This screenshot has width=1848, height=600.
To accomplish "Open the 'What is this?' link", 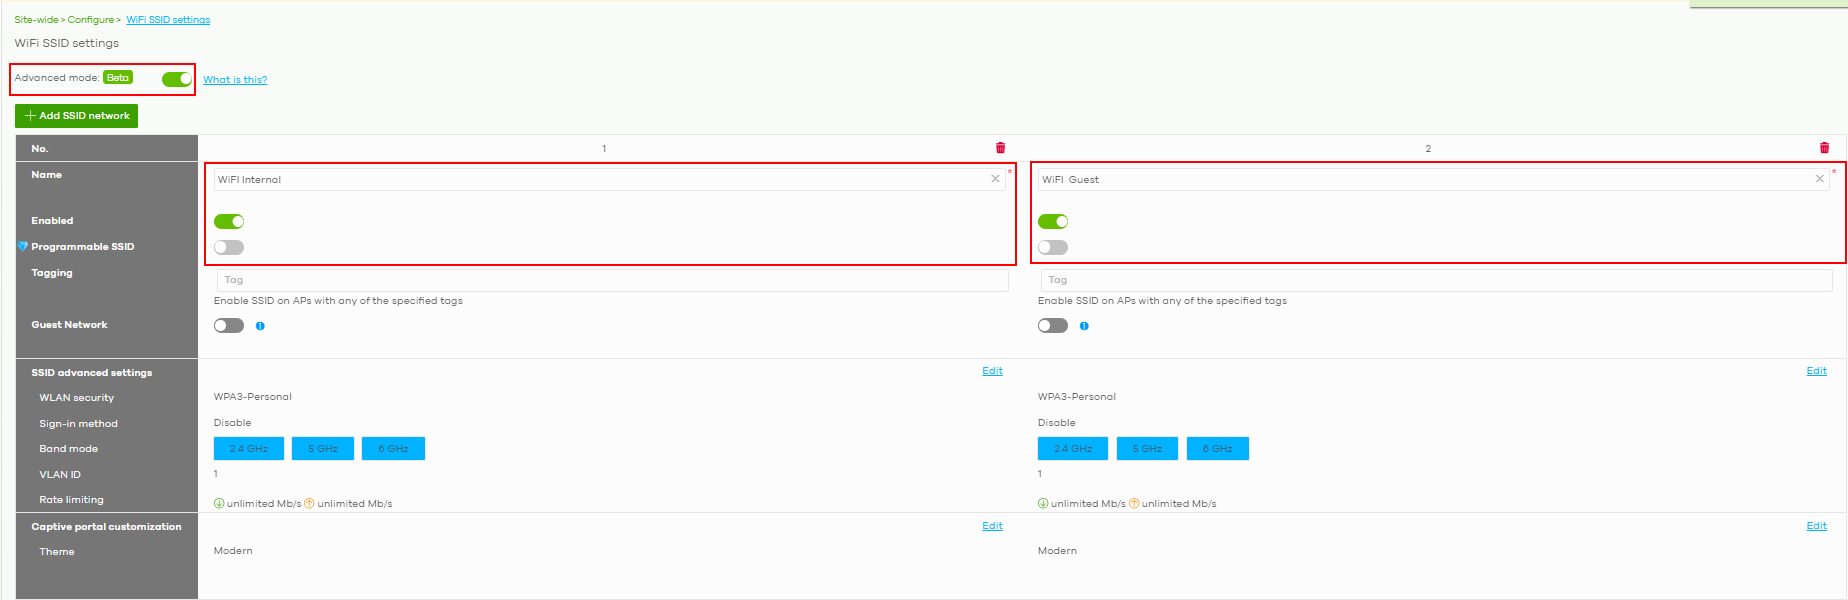I will (235, 80).
